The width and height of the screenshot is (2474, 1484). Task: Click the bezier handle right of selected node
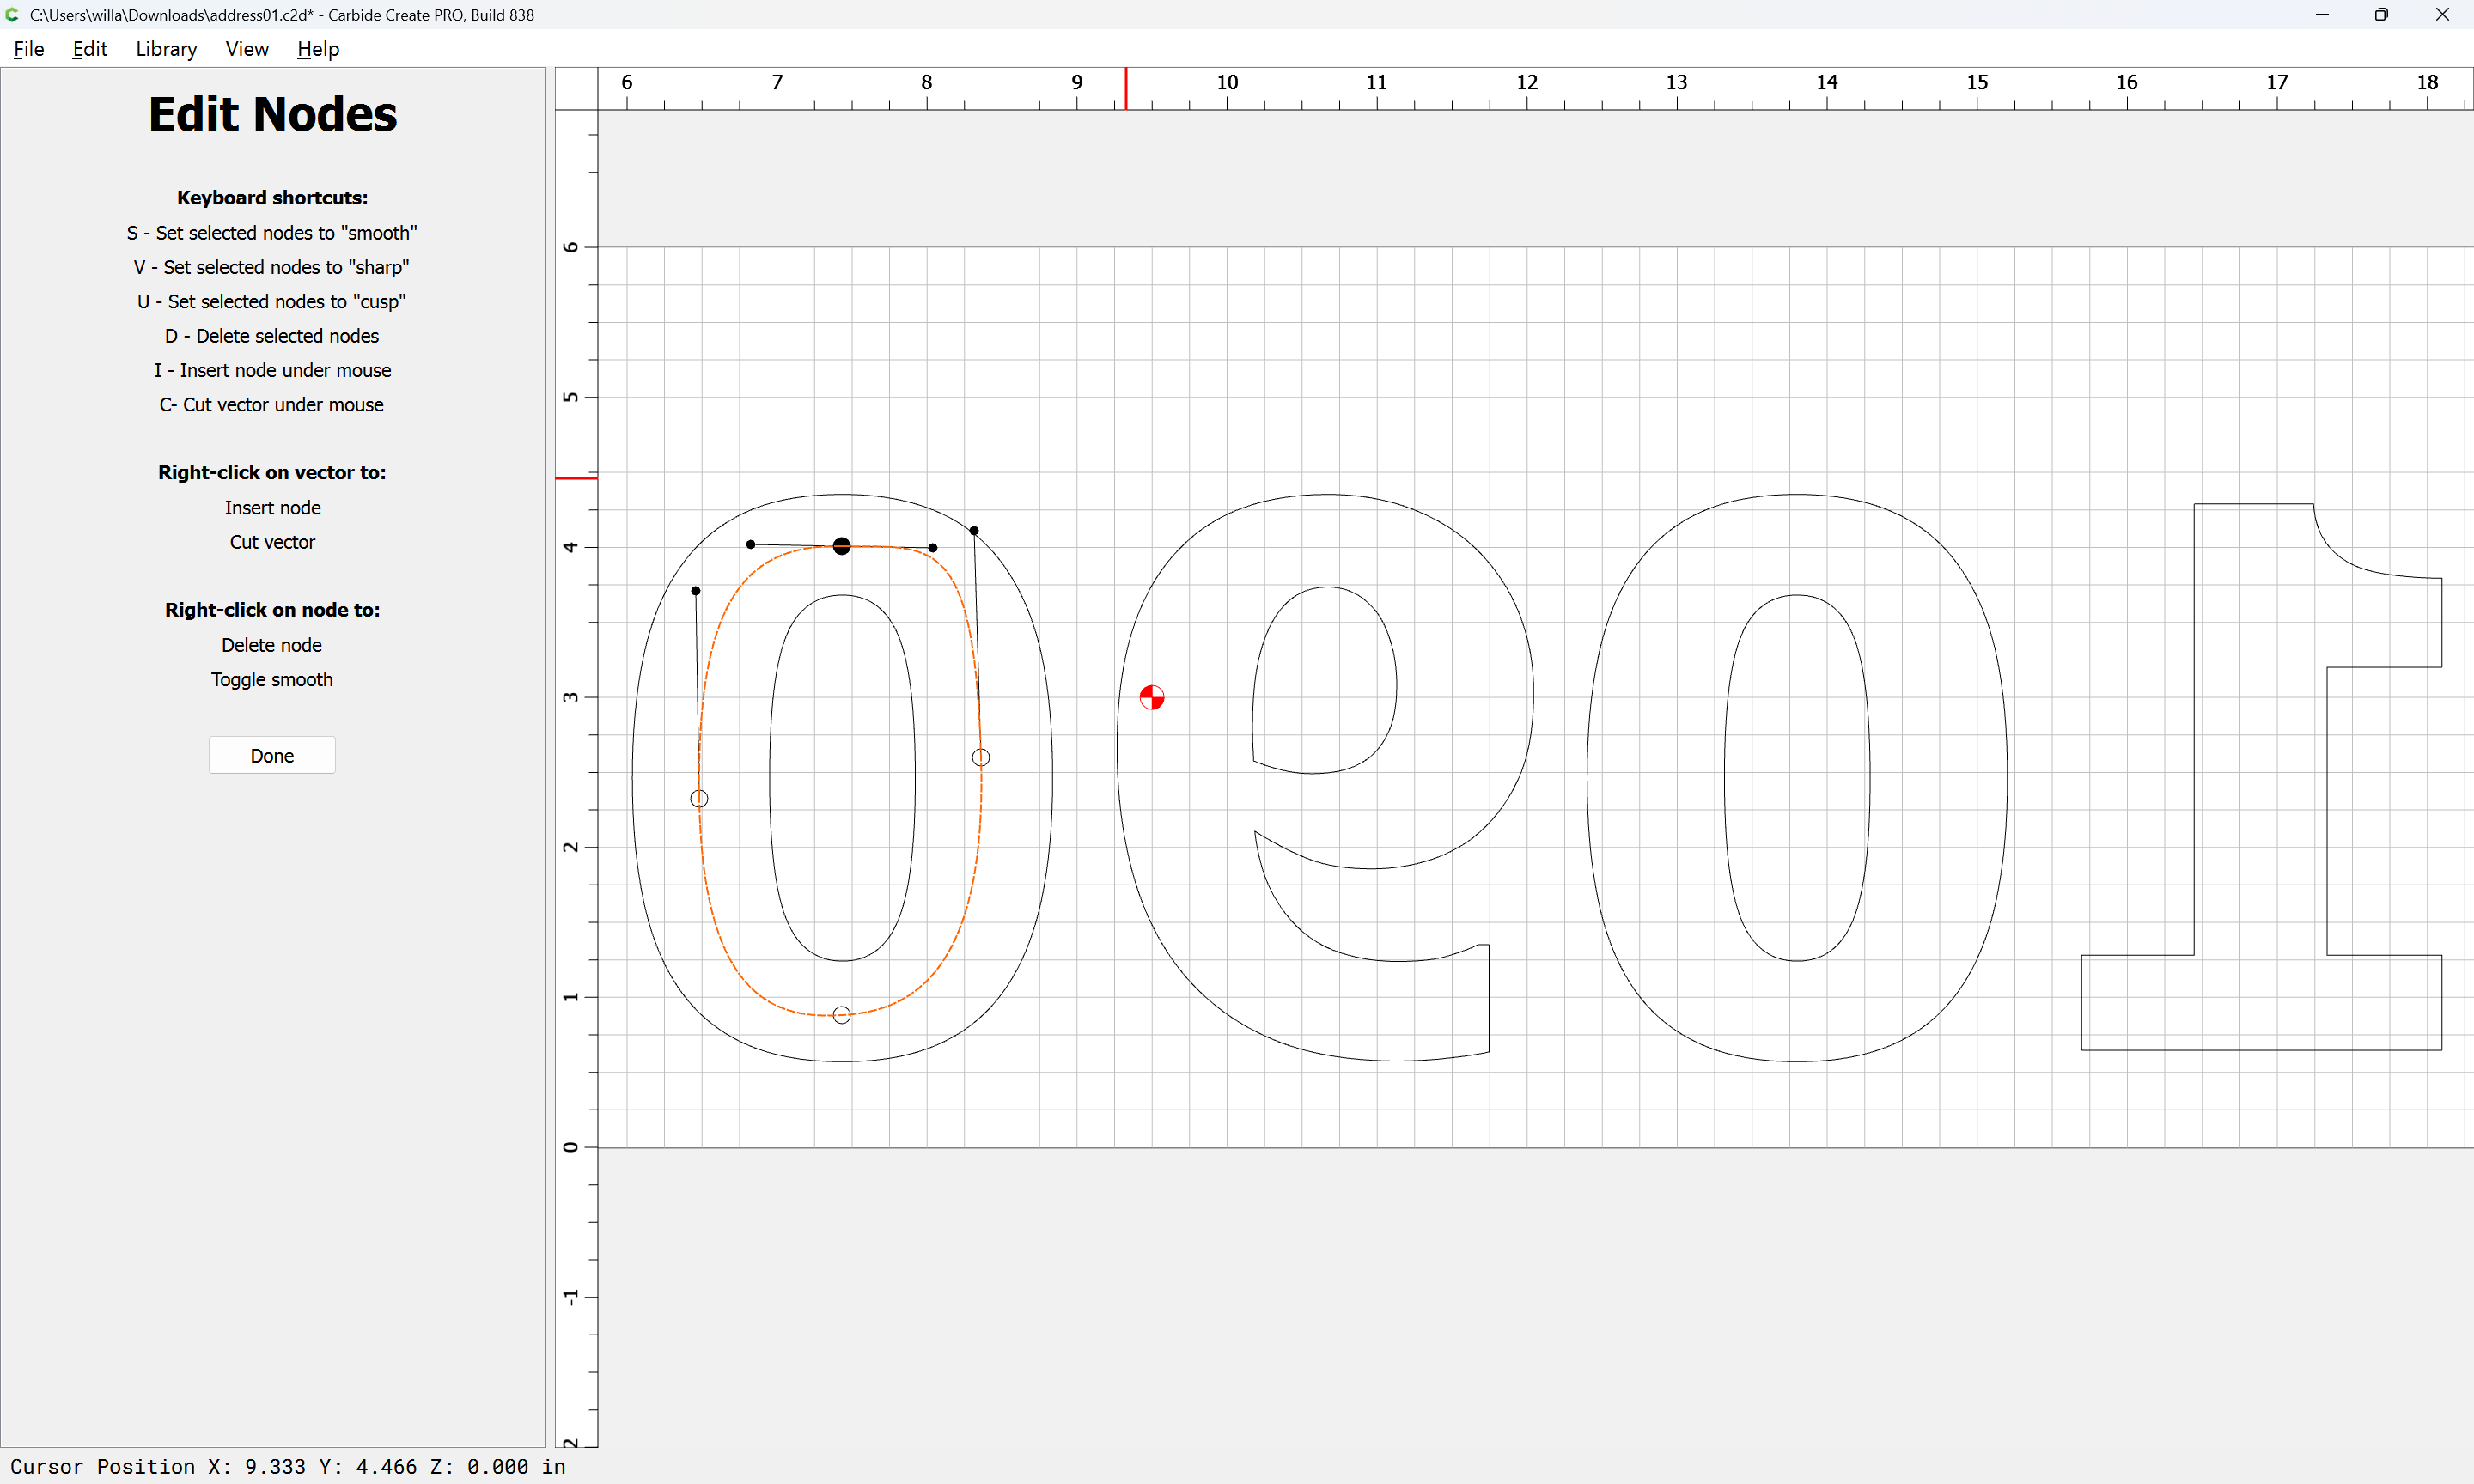coord(932,548)
